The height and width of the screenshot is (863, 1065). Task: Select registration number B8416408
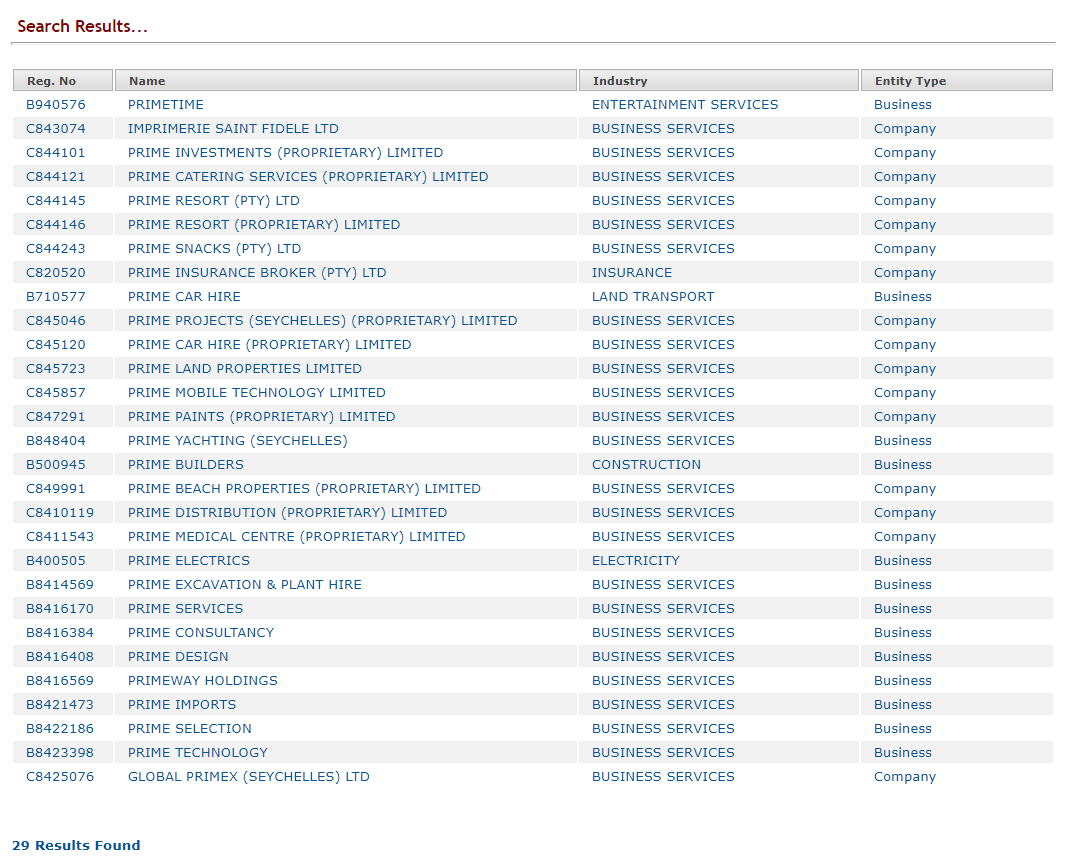60,657
